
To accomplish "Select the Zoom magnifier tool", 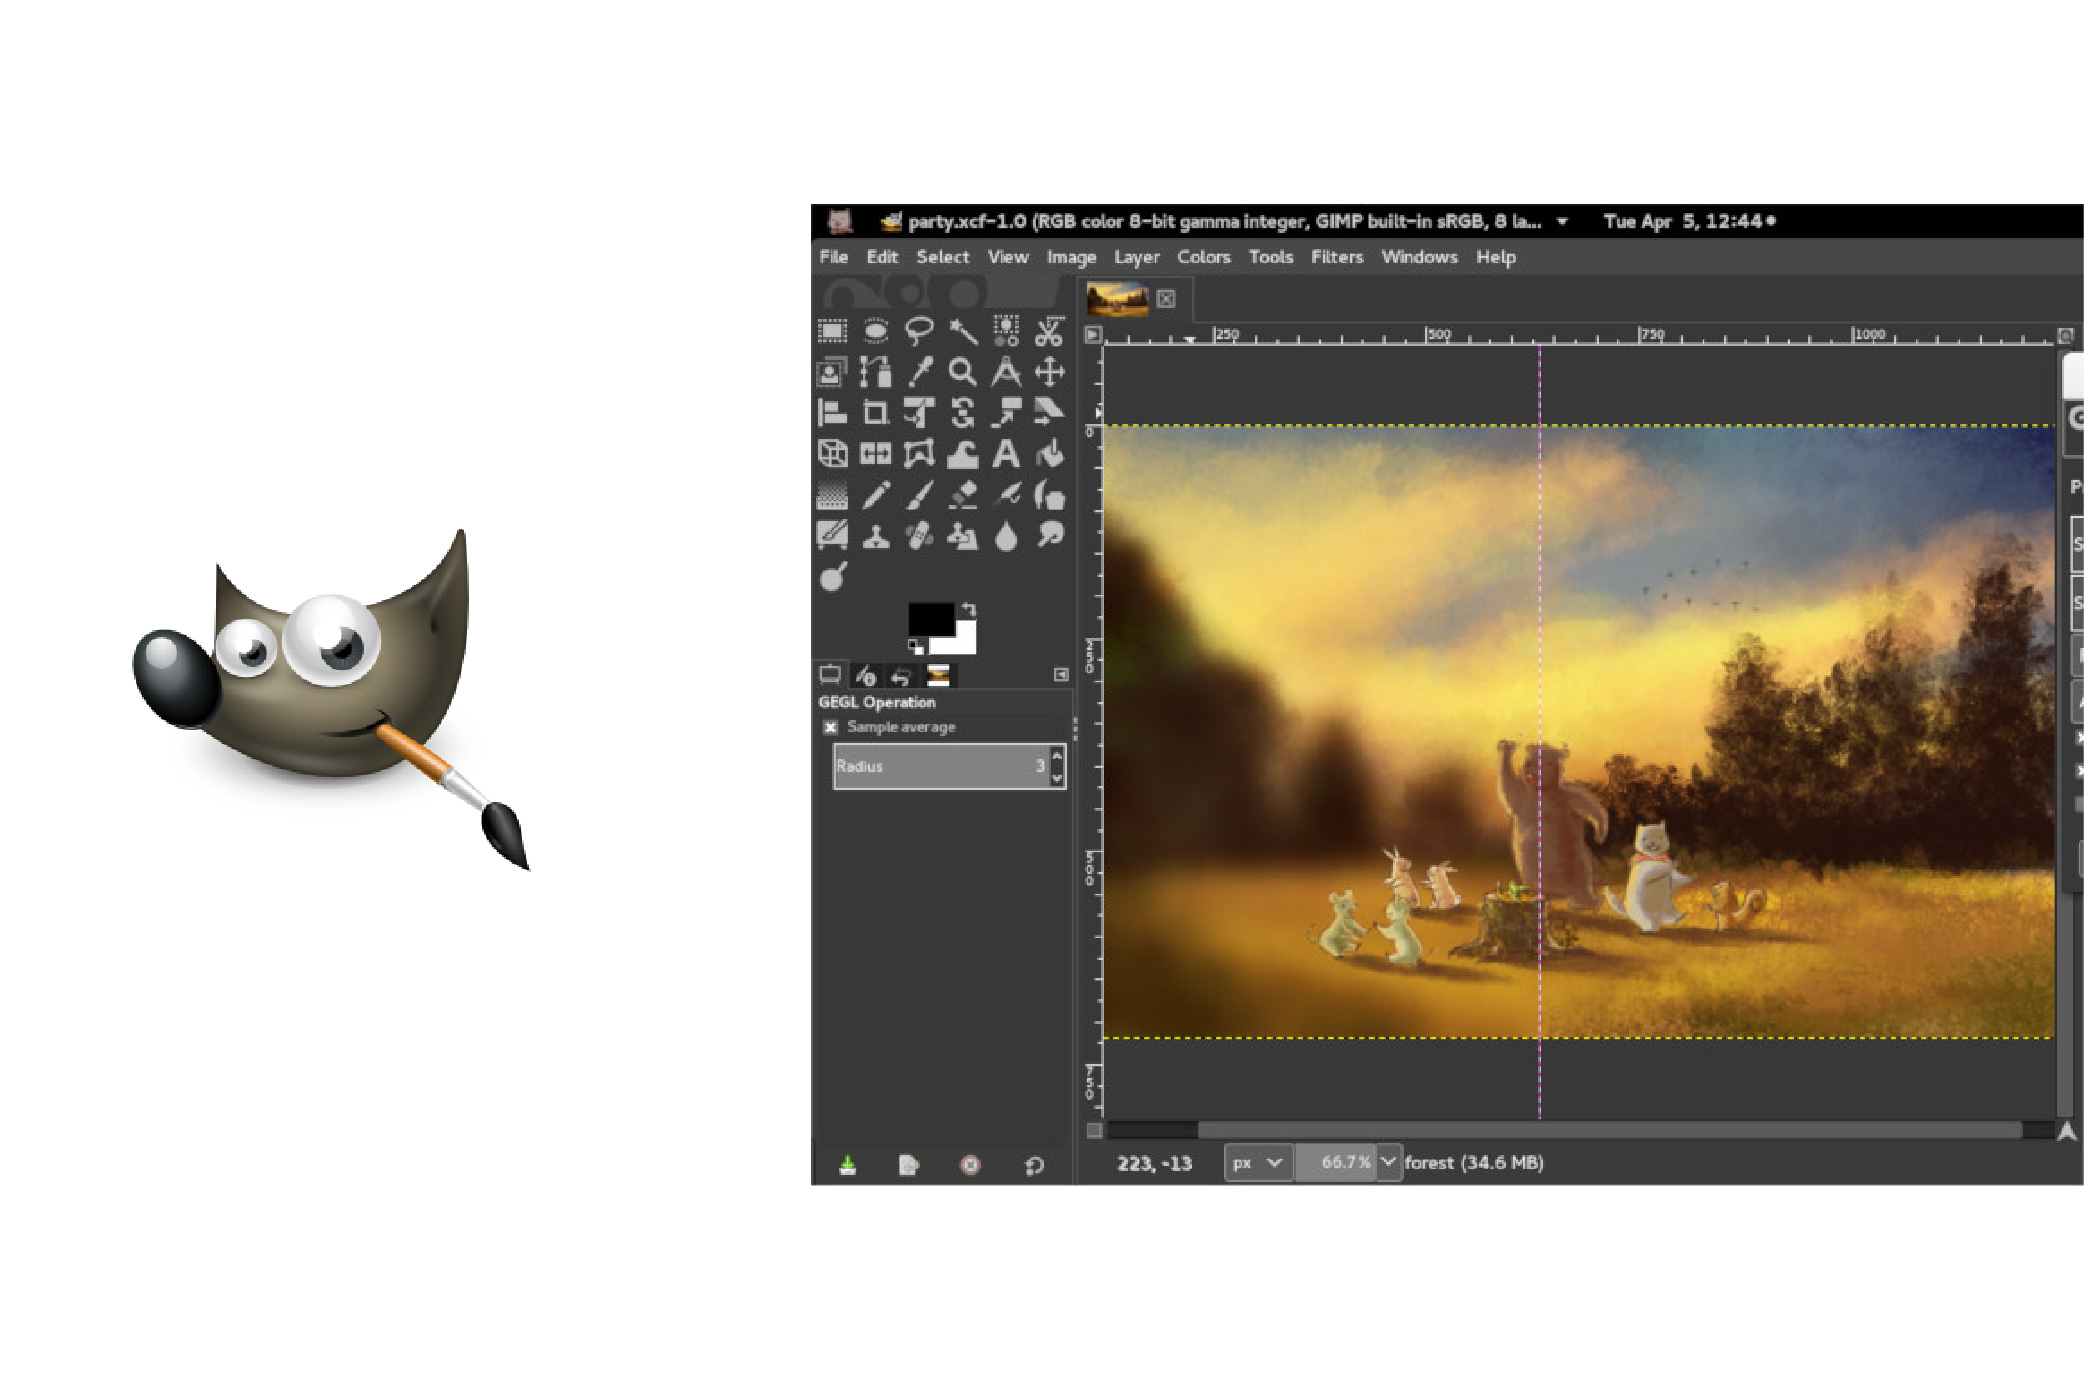I will tap(963, 372).
